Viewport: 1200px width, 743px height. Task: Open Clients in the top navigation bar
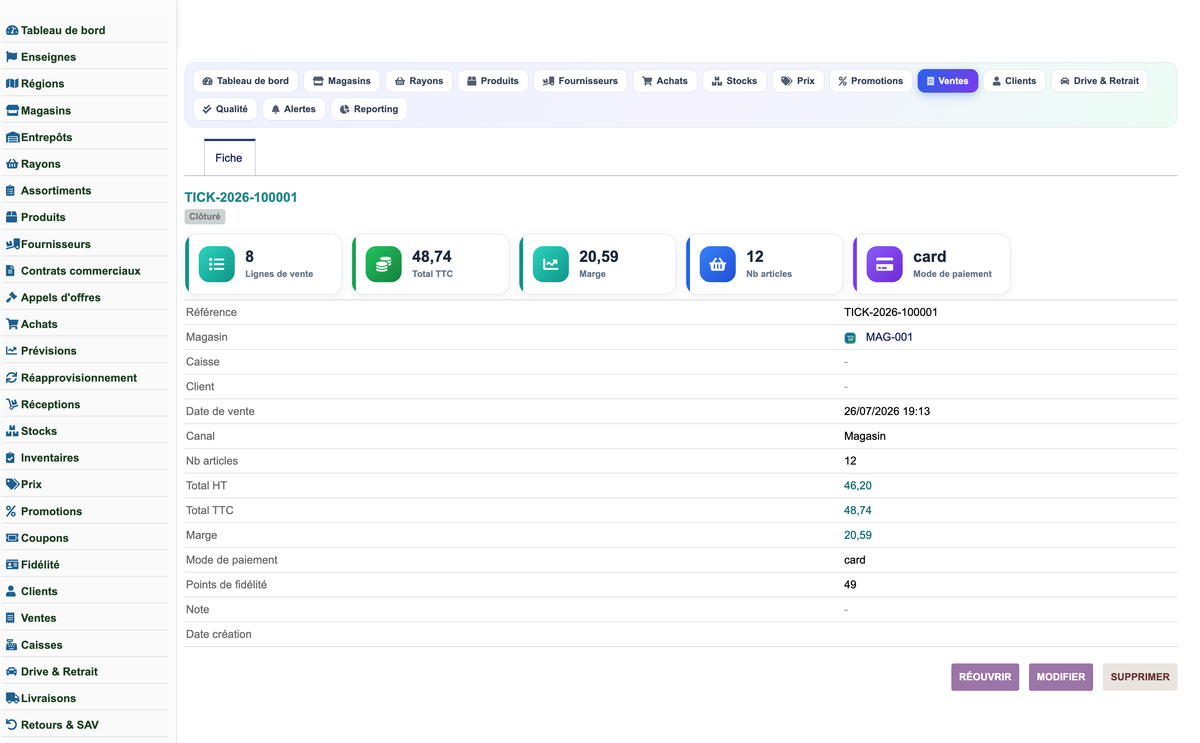pyautogui.click(x=1014, y=81)
